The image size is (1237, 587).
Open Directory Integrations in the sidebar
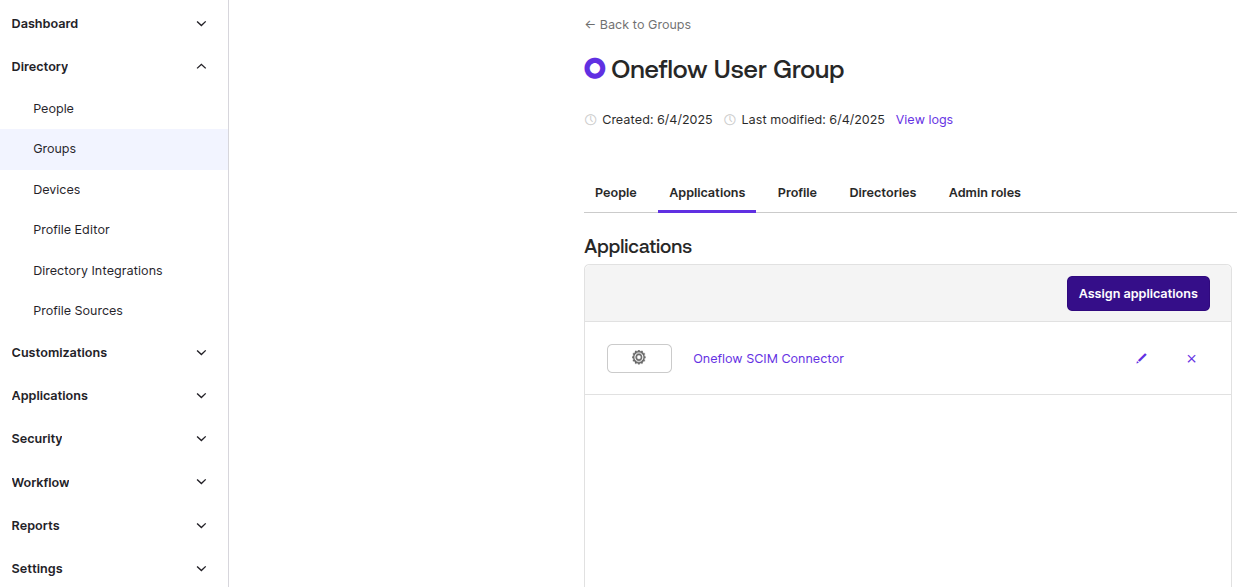tap(97, 271)
